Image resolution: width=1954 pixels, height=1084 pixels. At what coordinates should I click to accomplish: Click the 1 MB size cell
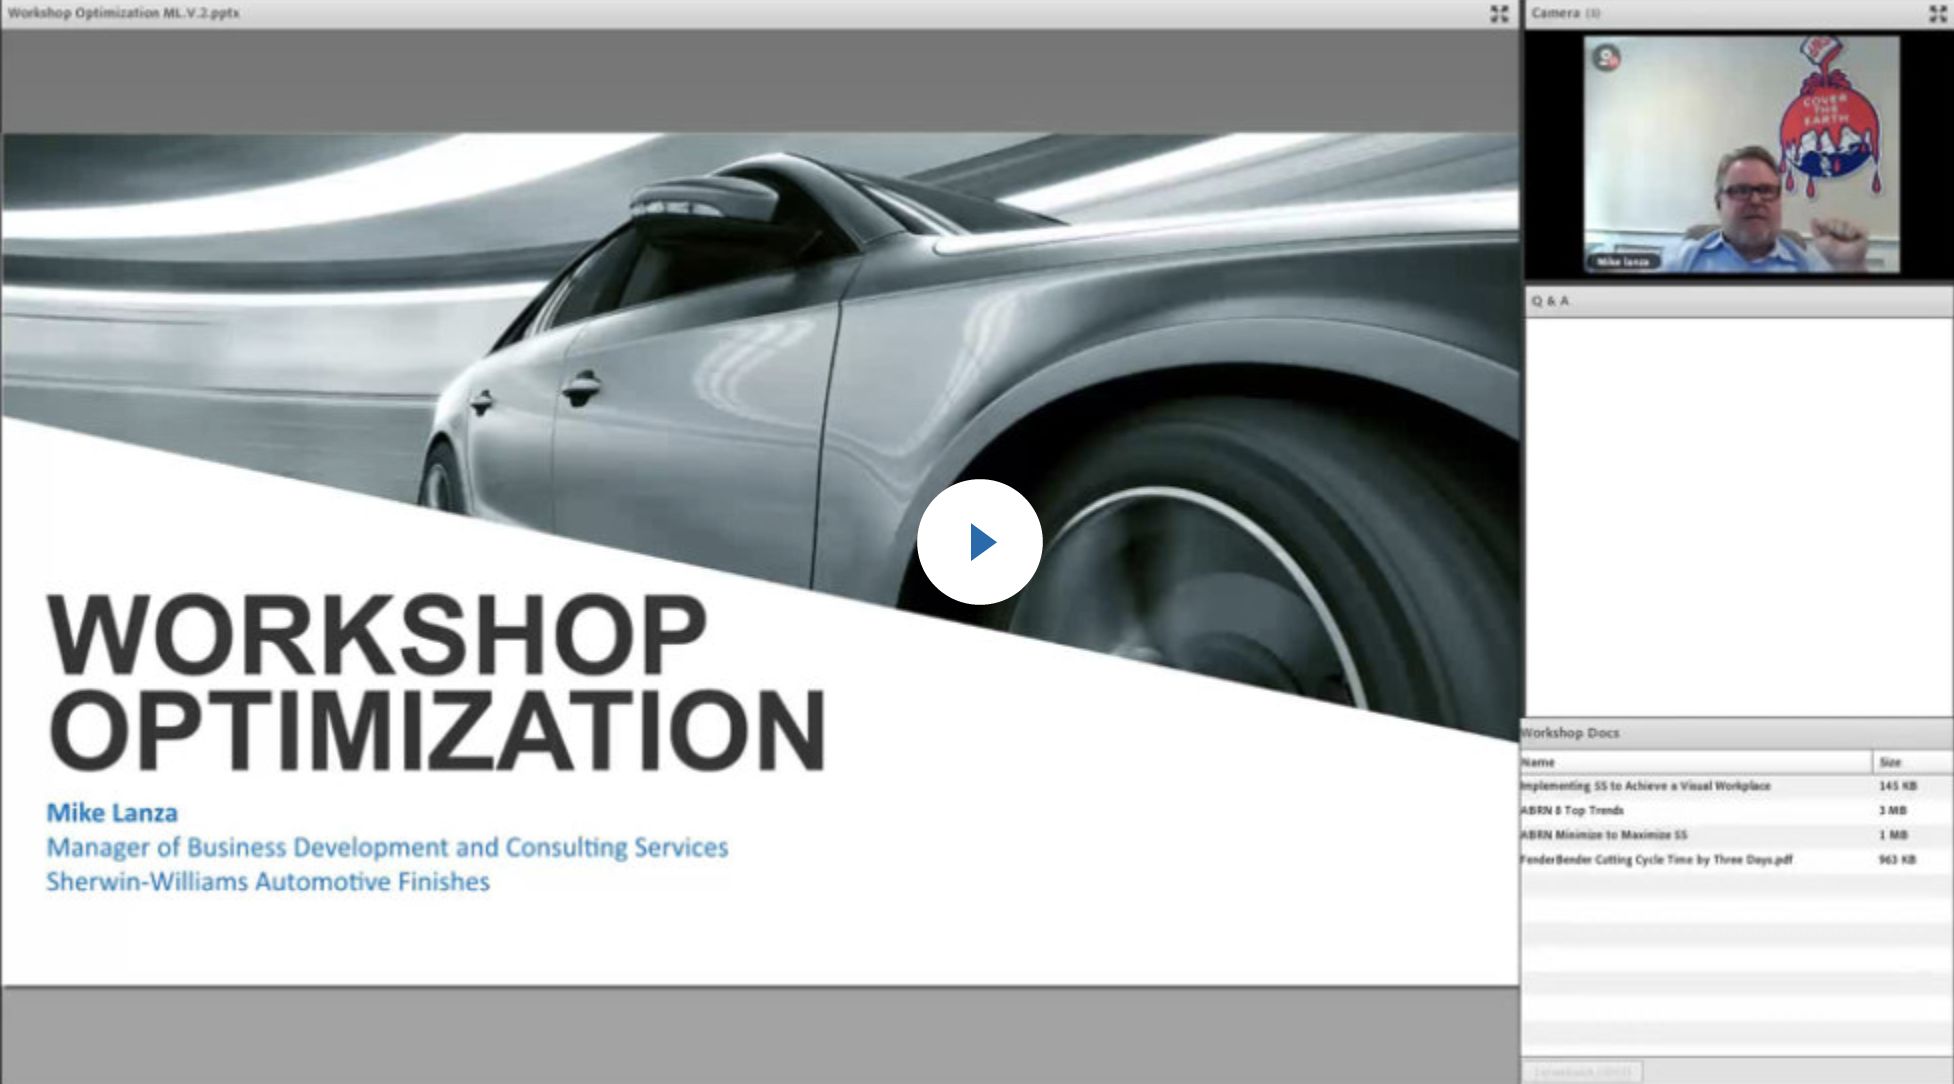pyautogui.click(x=1893, y=835)
